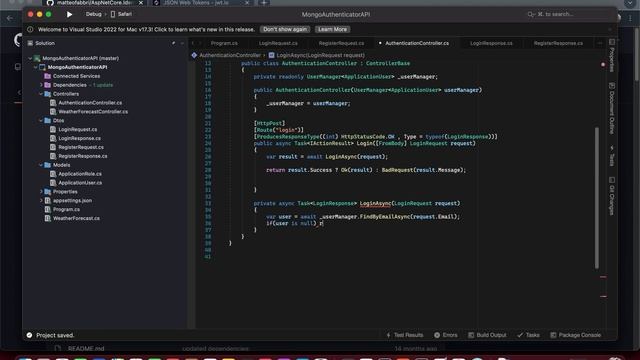The height and width of the screenshot is (360, 640).
Task: Click the underlined LoginAsync method name
Action: (375, 203)
